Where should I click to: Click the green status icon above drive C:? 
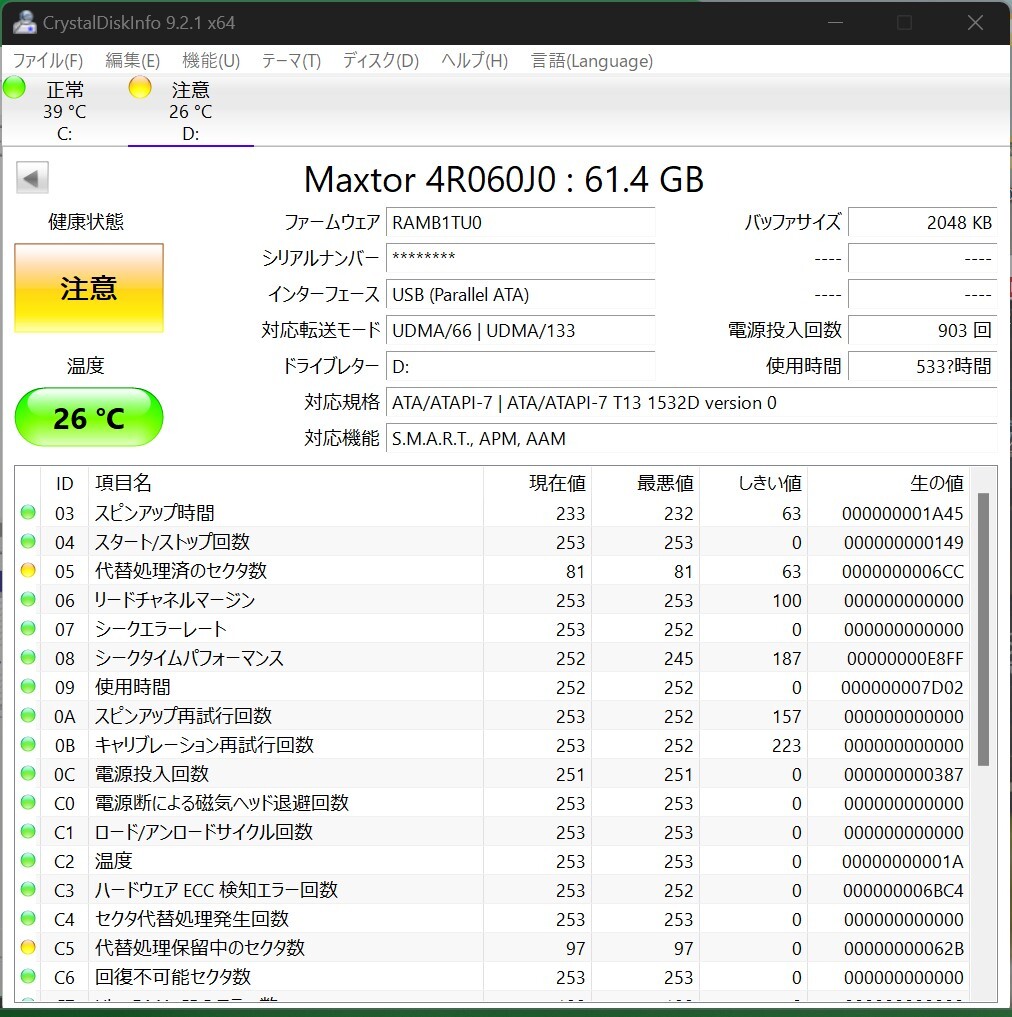click(13, 88)
